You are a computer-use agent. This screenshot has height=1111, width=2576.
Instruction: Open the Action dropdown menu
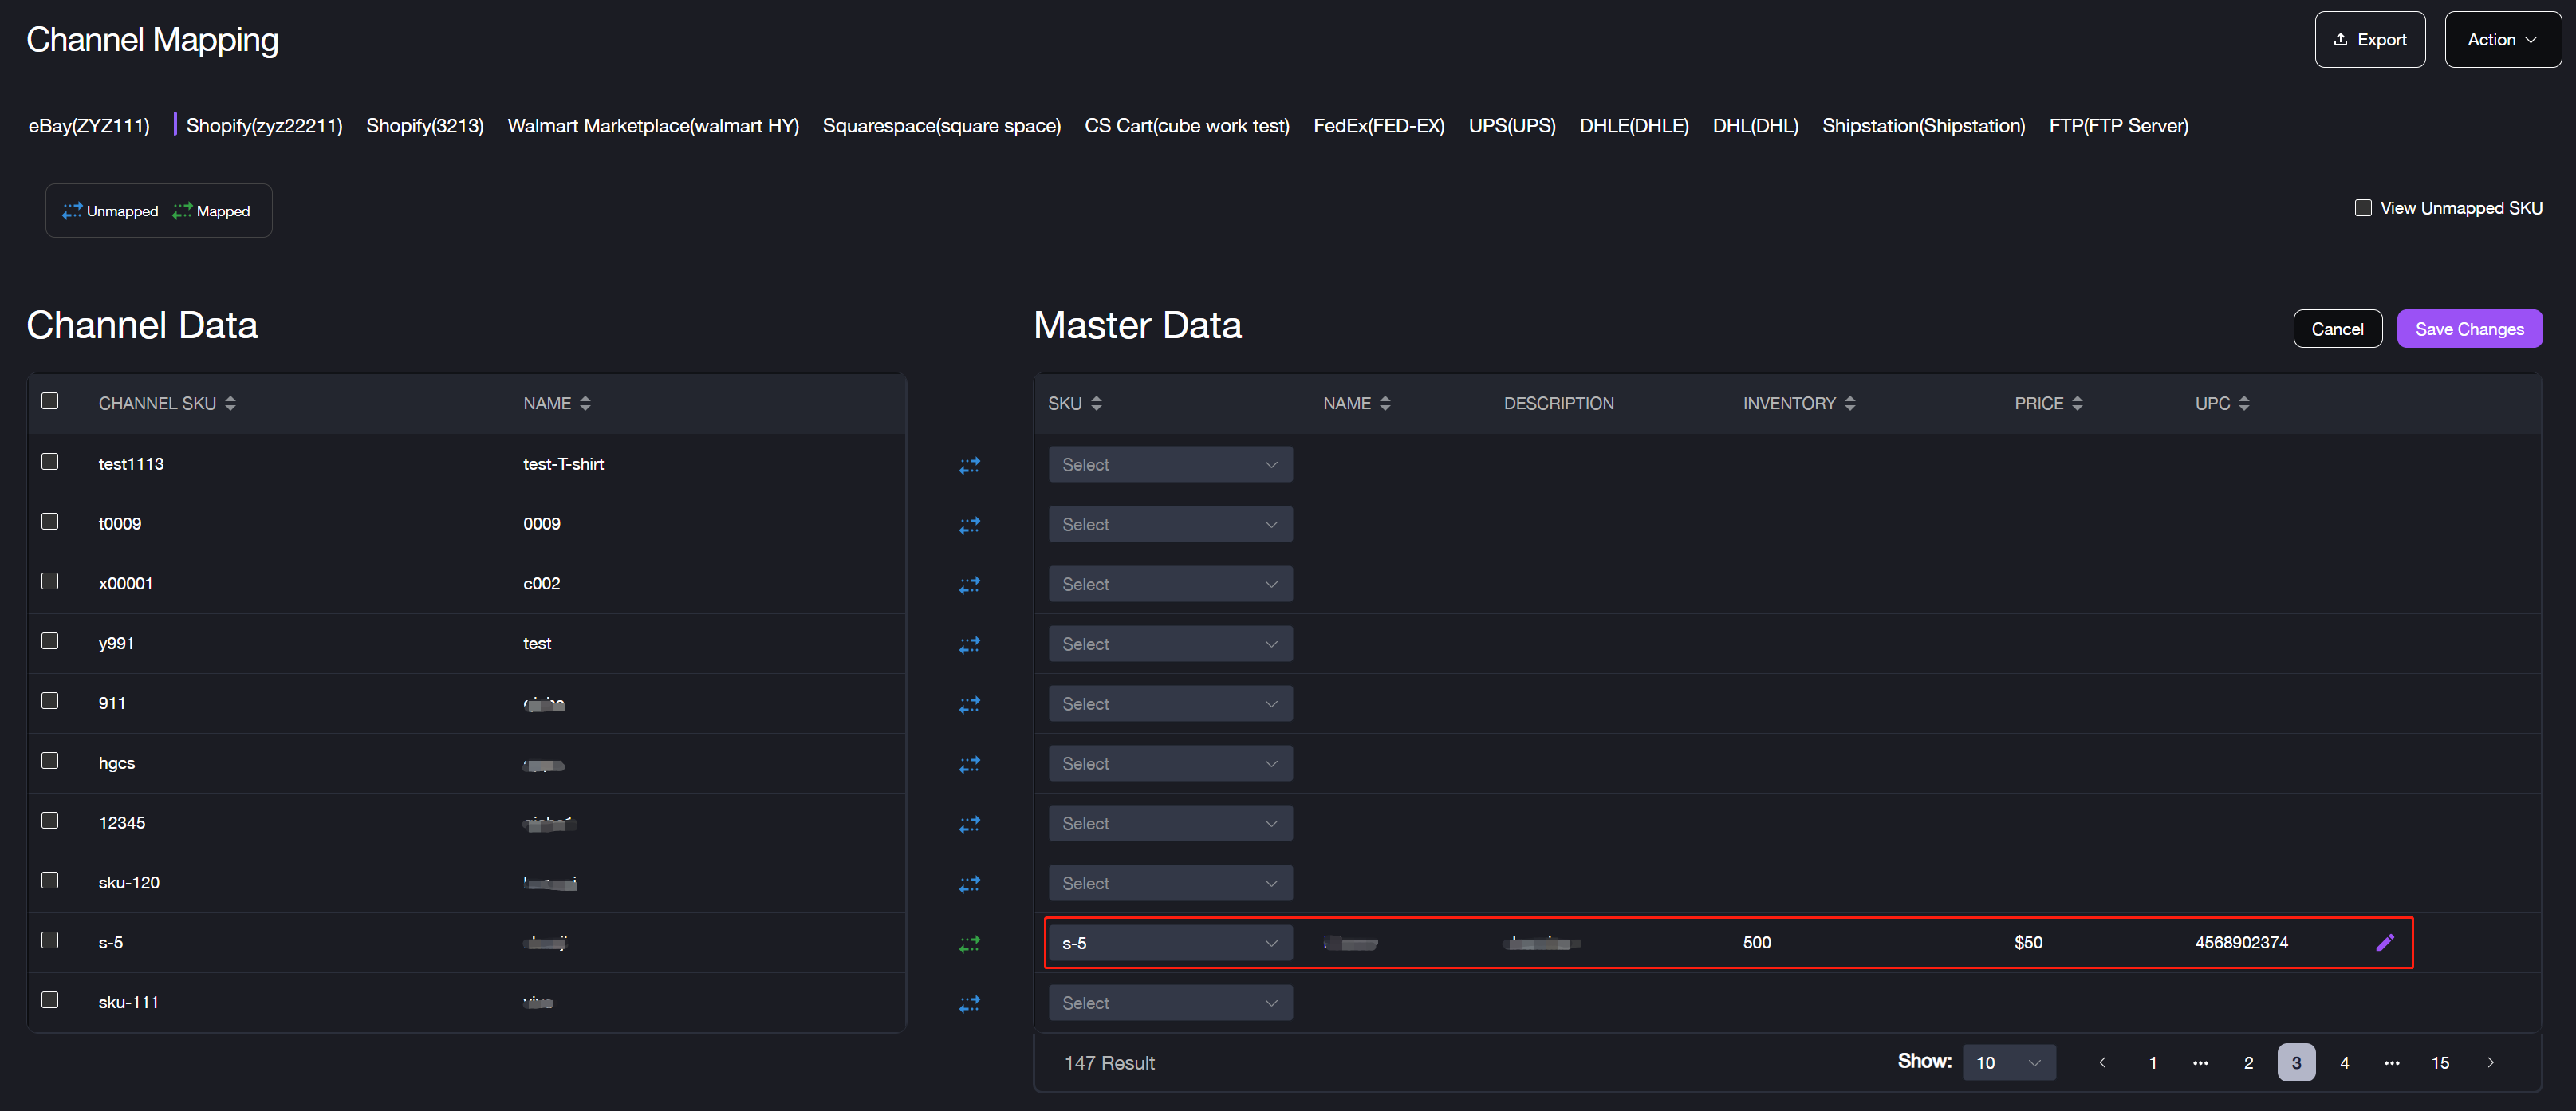coord(2501,40)
